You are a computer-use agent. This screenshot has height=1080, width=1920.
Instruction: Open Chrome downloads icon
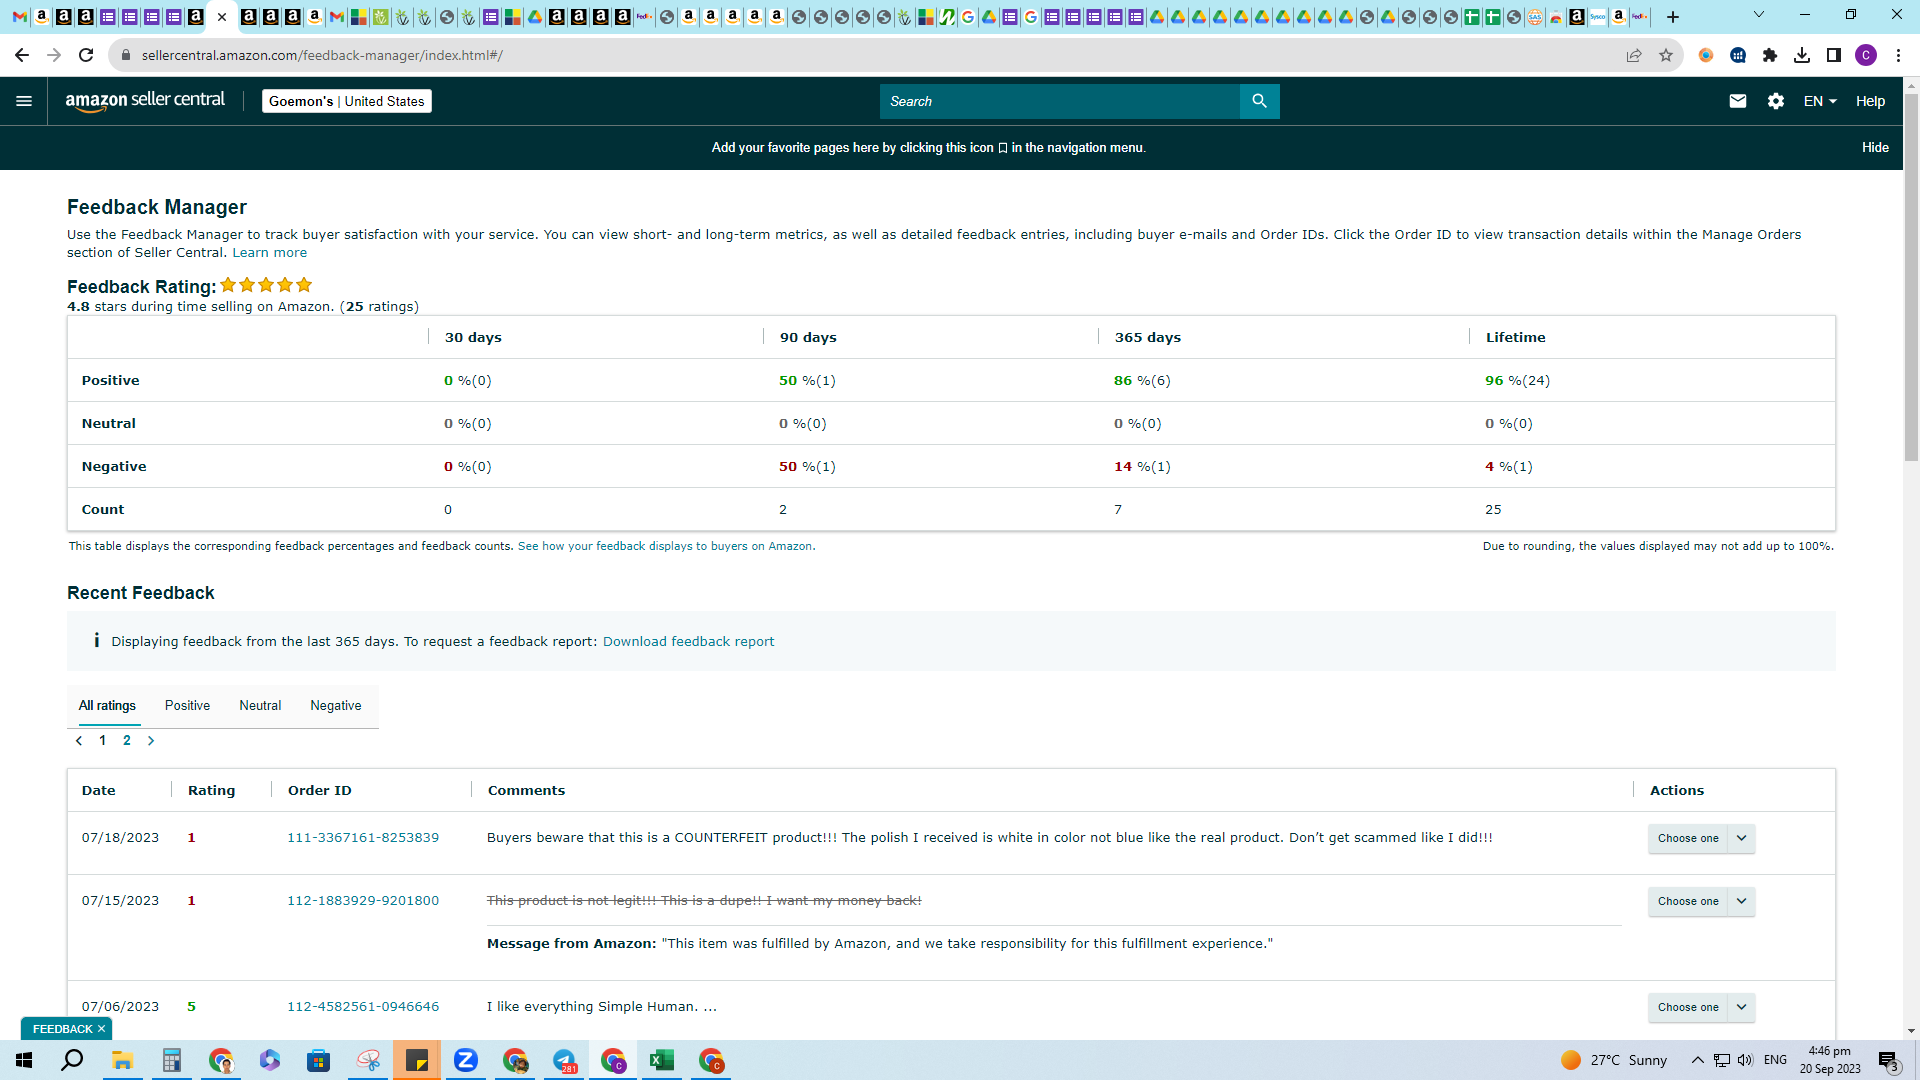1802,55
